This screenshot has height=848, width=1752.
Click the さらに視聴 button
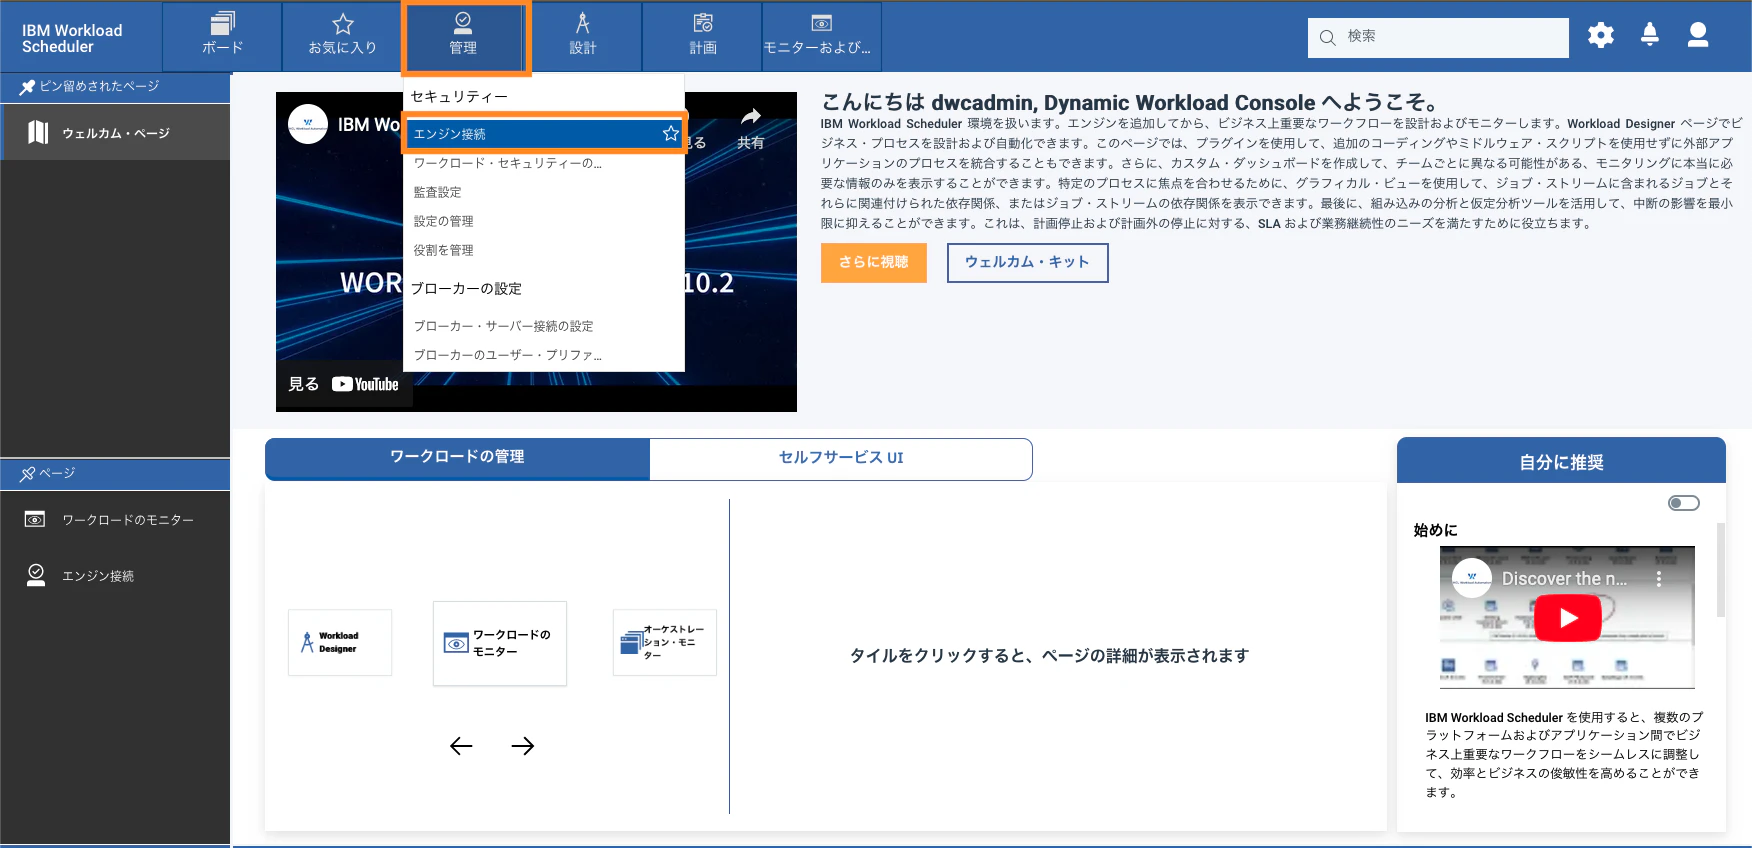point(874,262)
